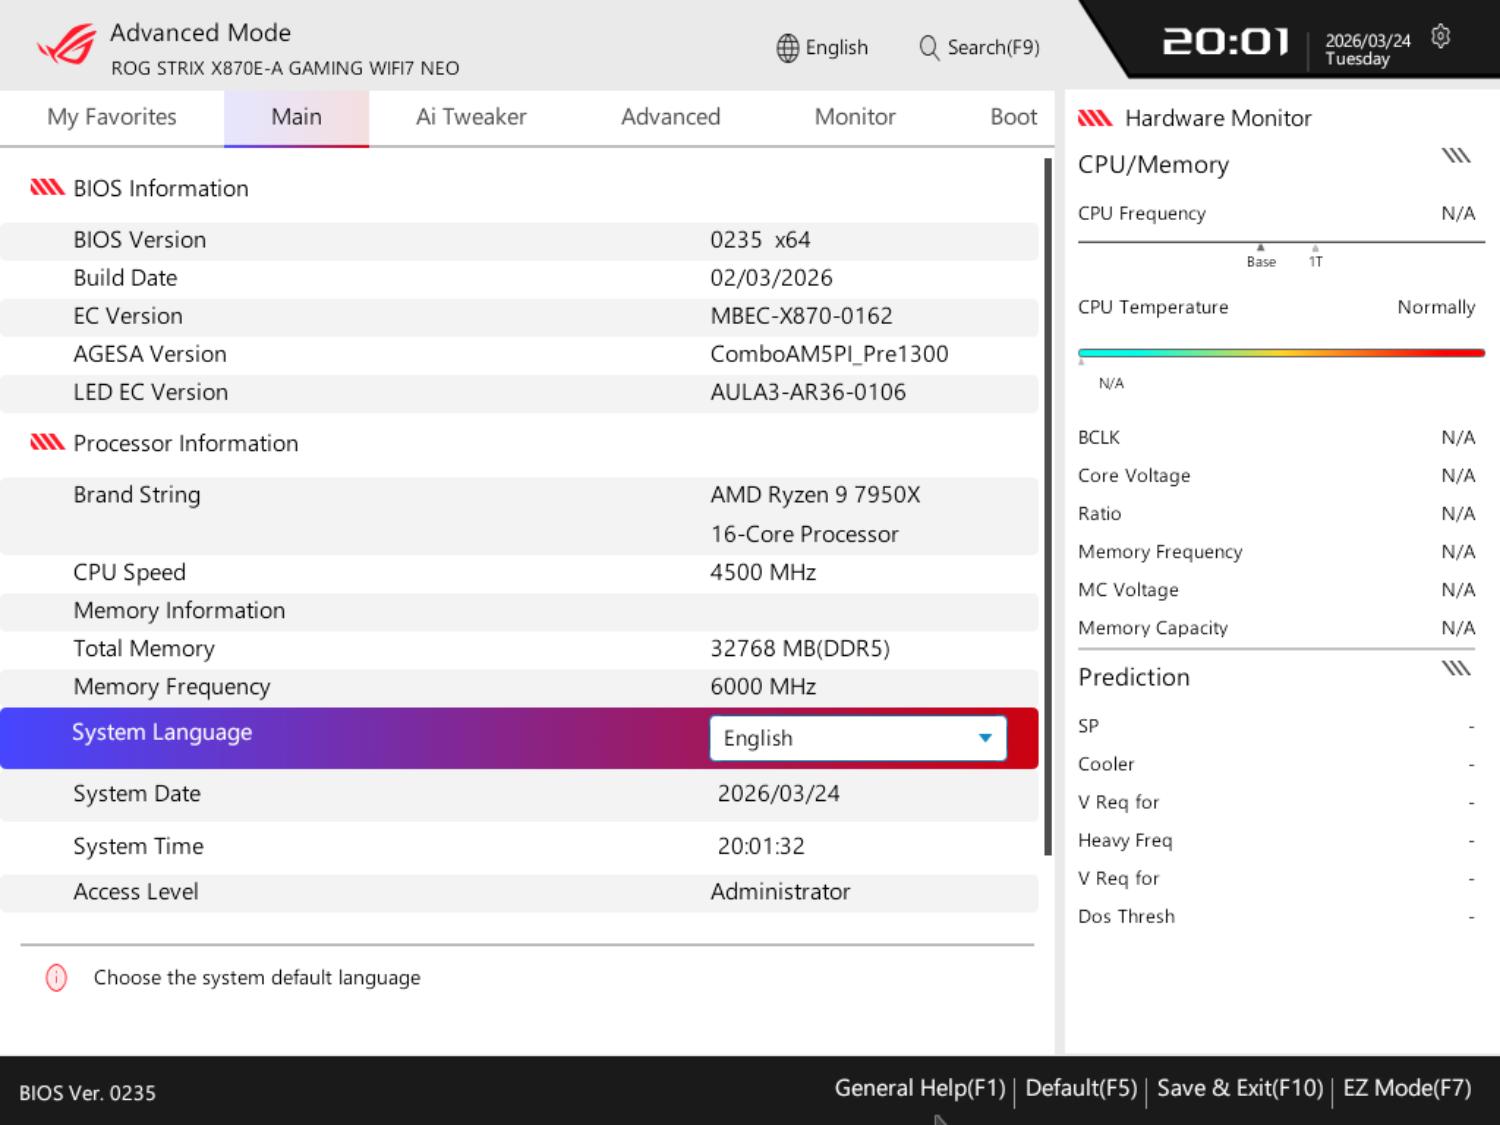Switch to EZ Mode(F7)
1500x1125 pixels.
tap(1406, 1088)
